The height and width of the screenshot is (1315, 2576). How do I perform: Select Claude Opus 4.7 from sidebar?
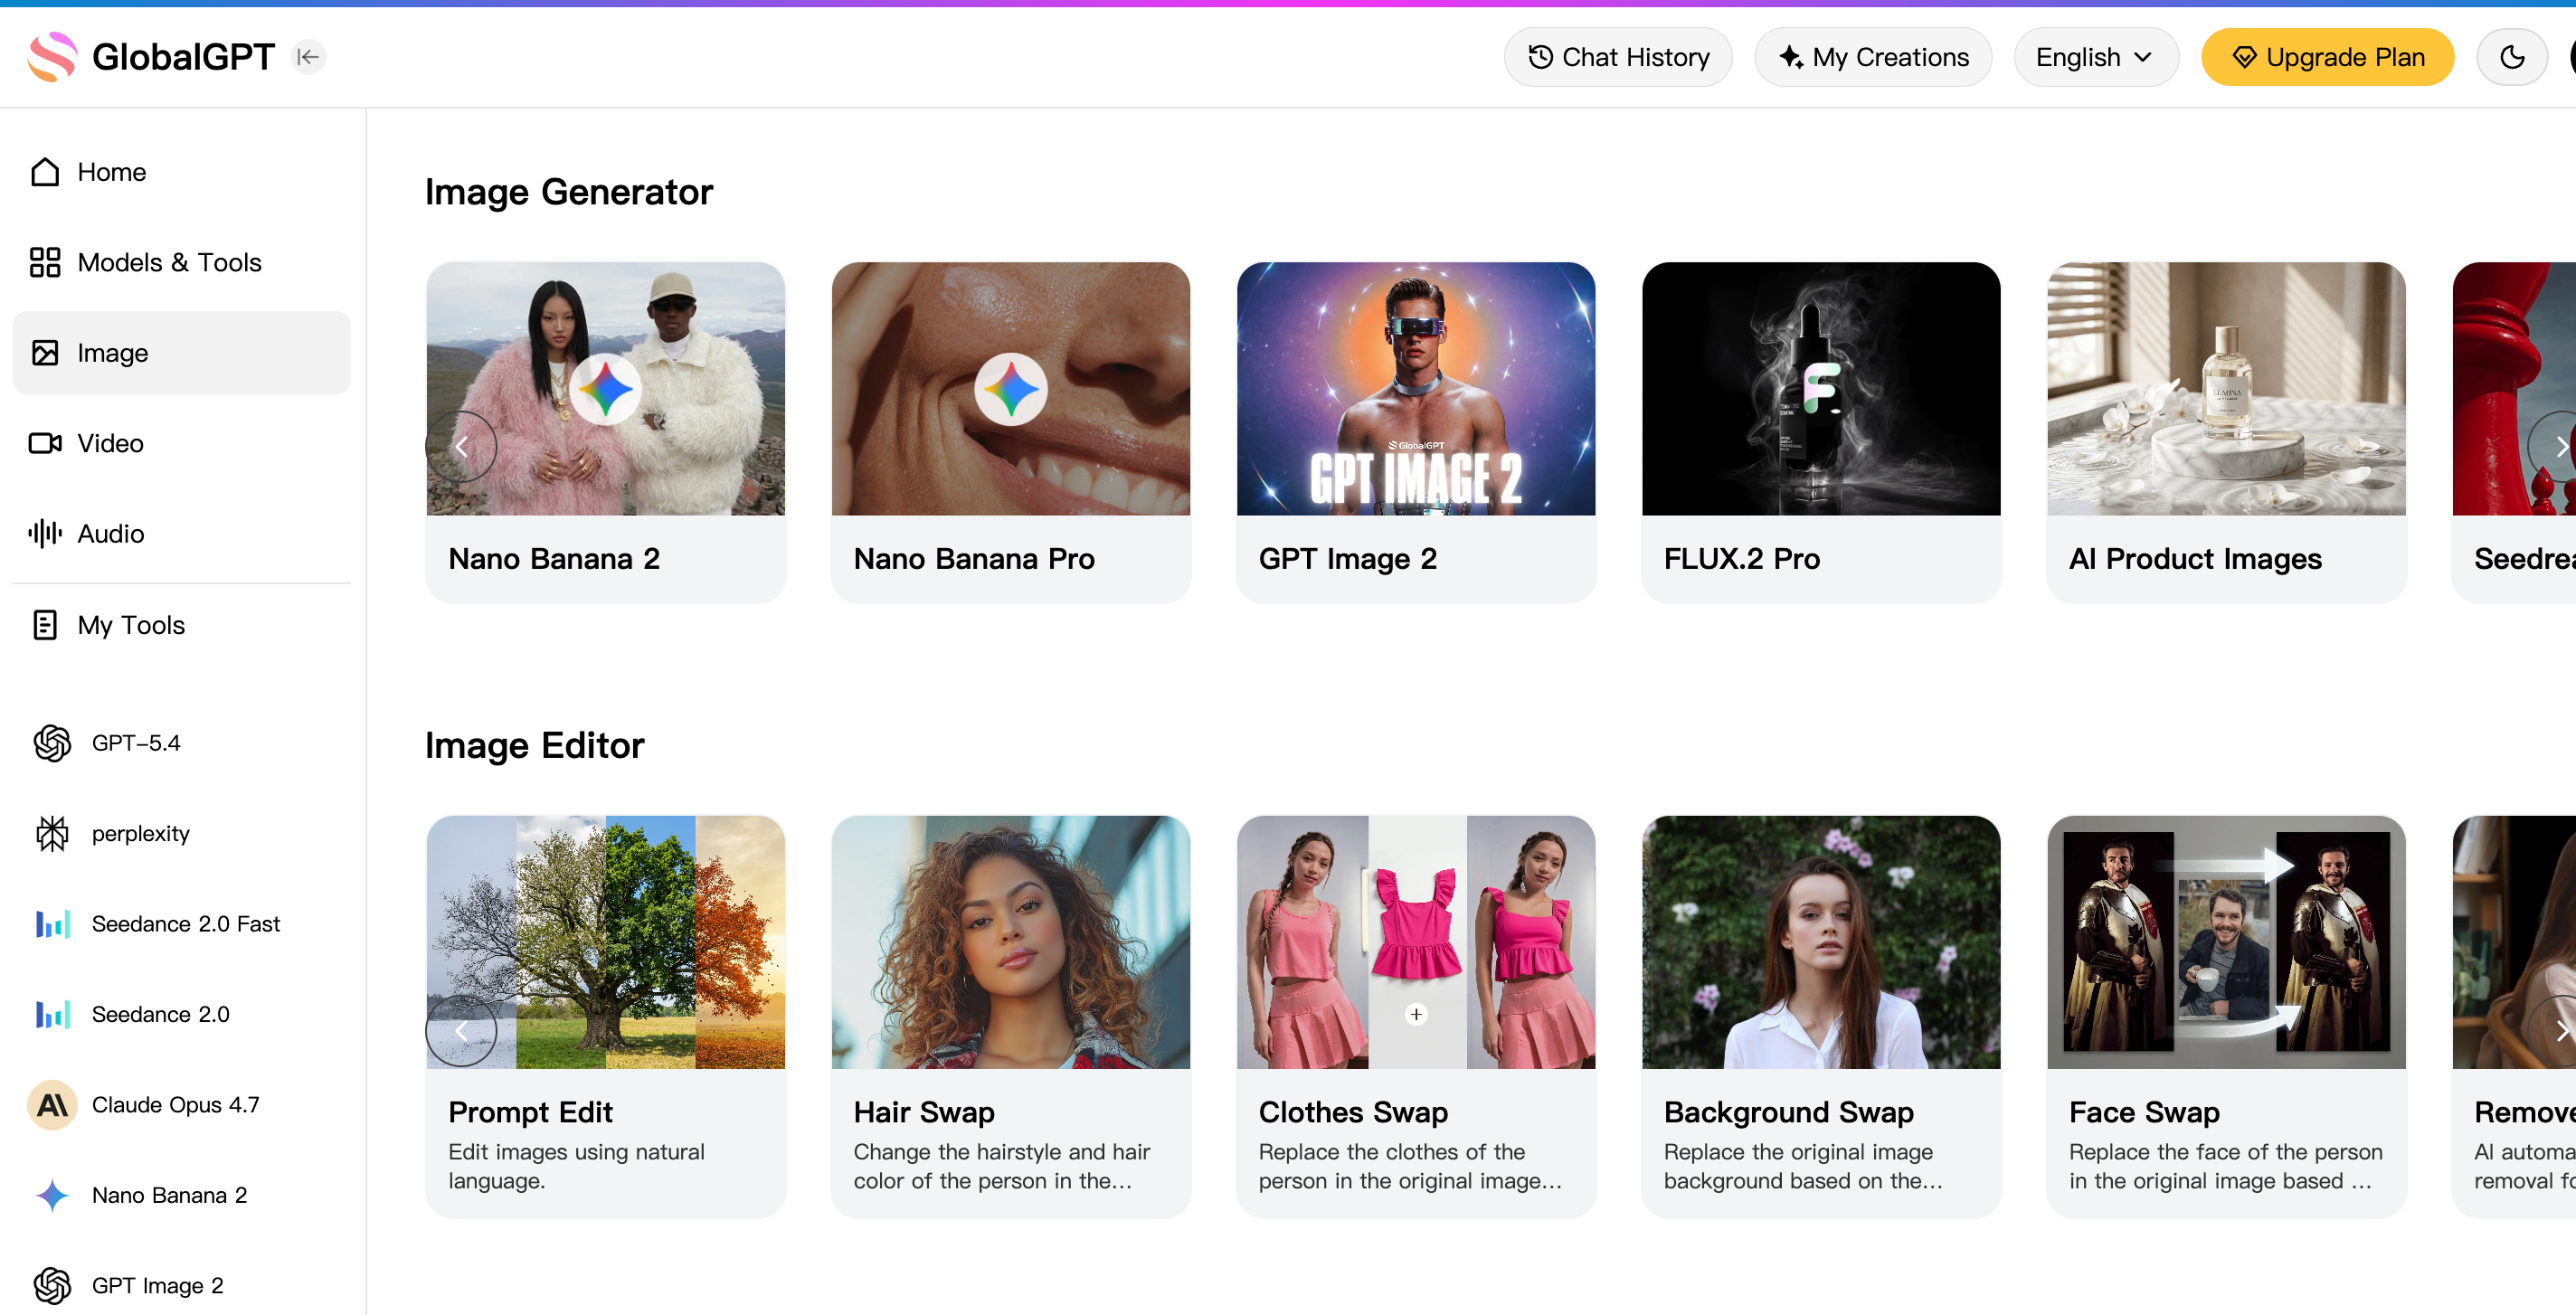[x=175, y=1104]
